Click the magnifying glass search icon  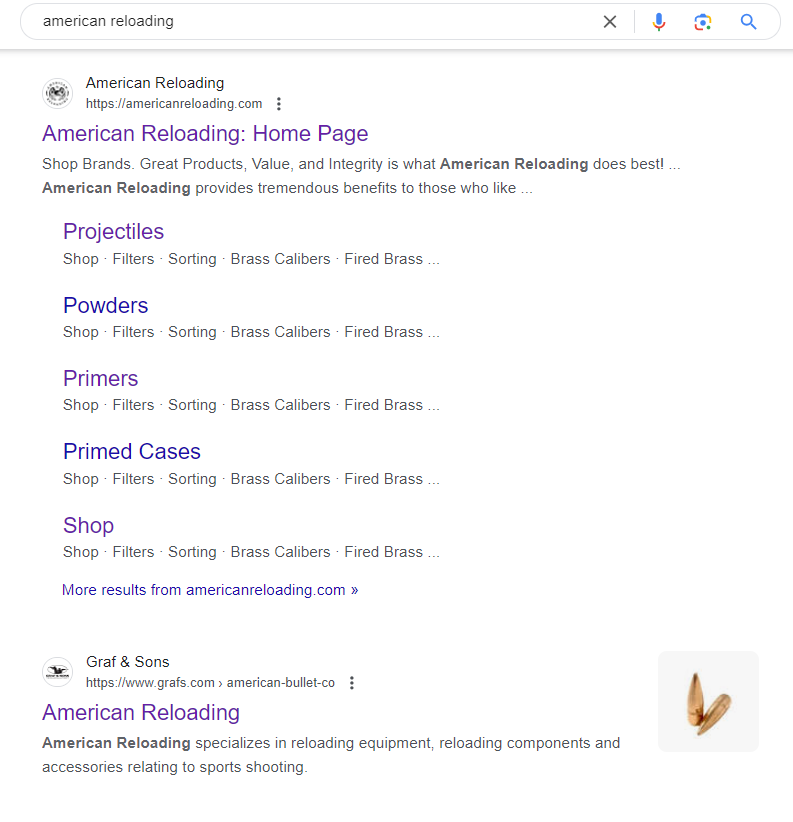point(748,21)
